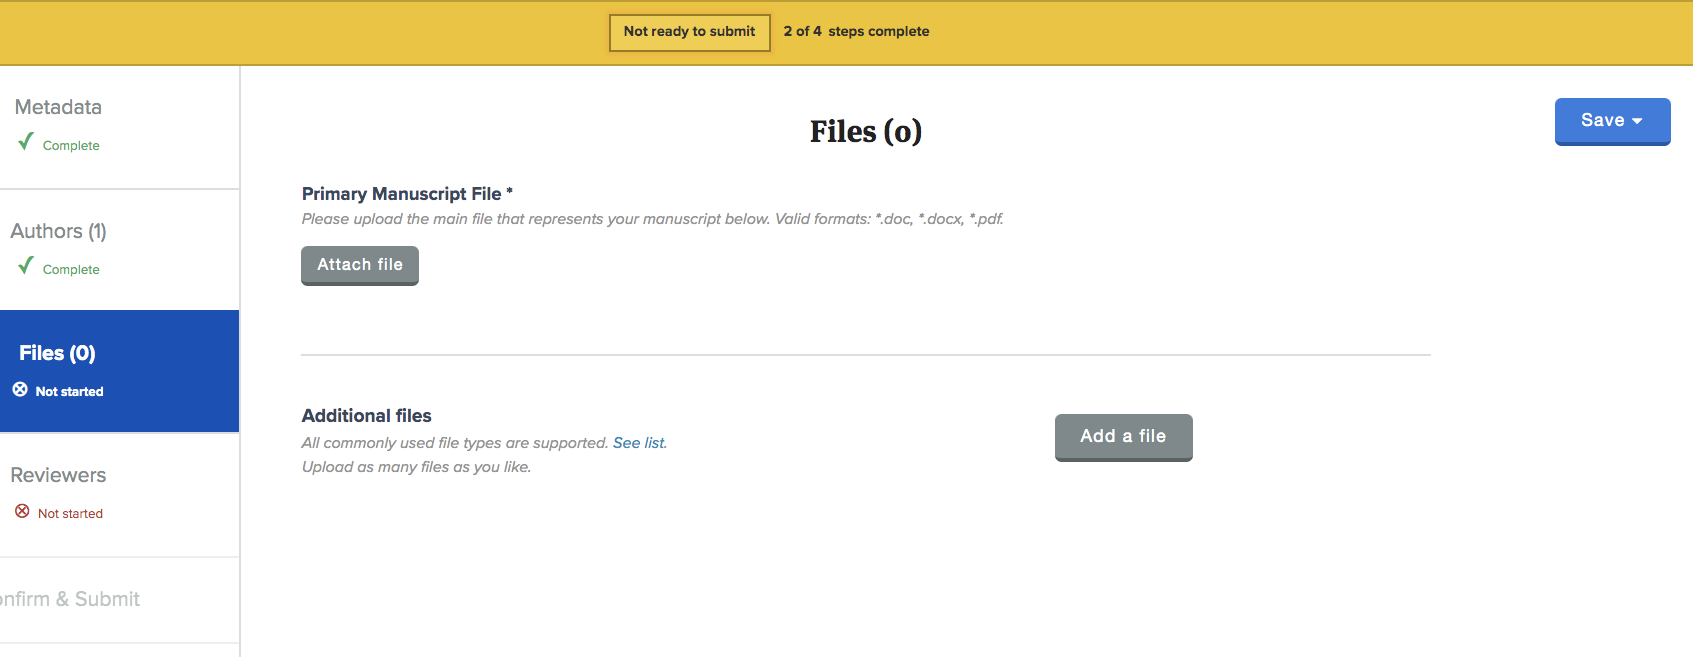Select the Files (0) sidebar step
This screenshot has width=1693, height=657.
tap(119, 371)
